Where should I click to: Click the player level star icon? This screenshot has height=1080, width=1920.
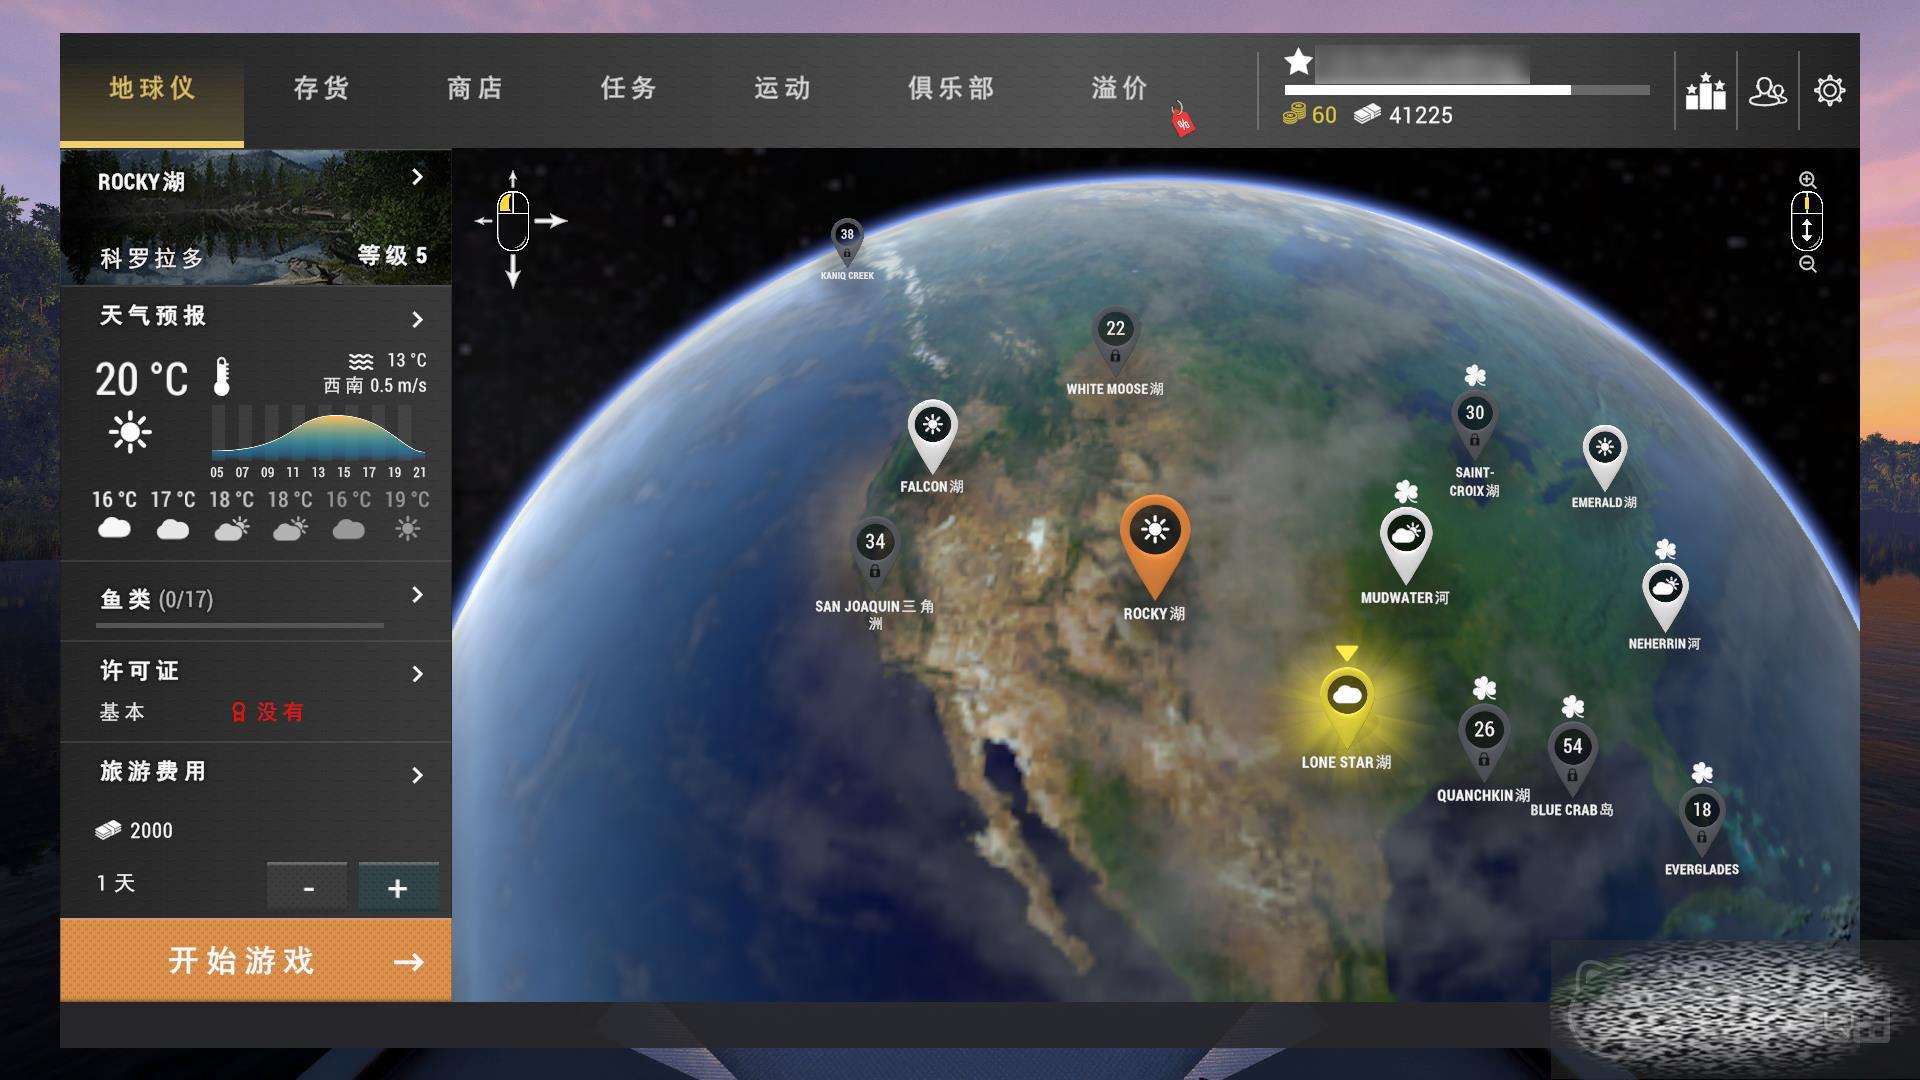(x=1298, y=62)
